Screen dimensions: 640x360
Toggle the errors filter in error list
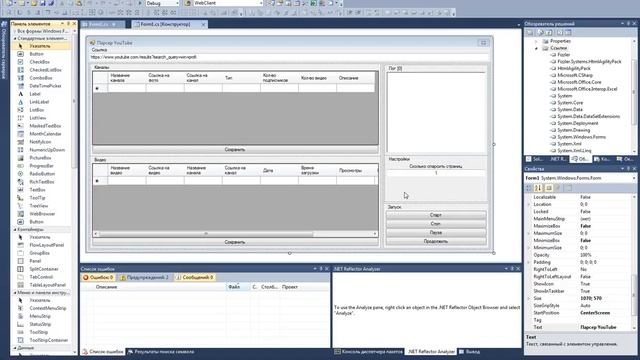98,278
